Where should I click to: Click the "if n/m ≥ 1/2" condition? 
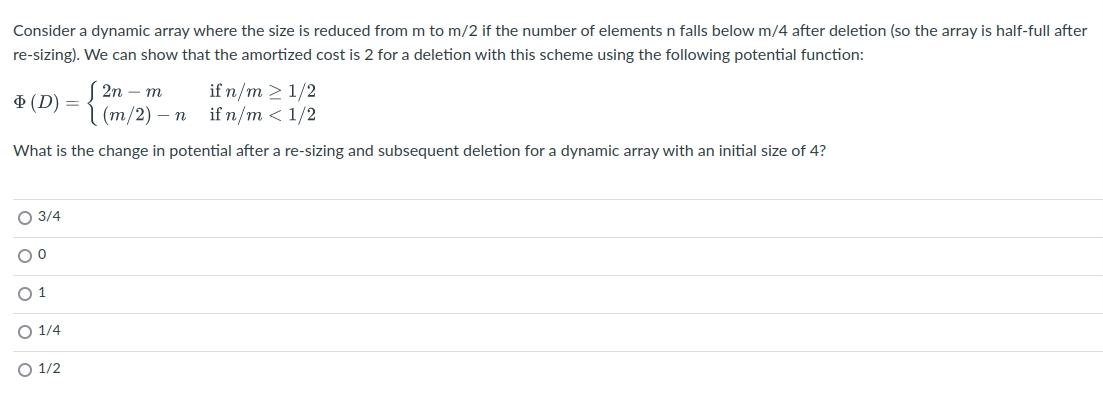point(262,91)
